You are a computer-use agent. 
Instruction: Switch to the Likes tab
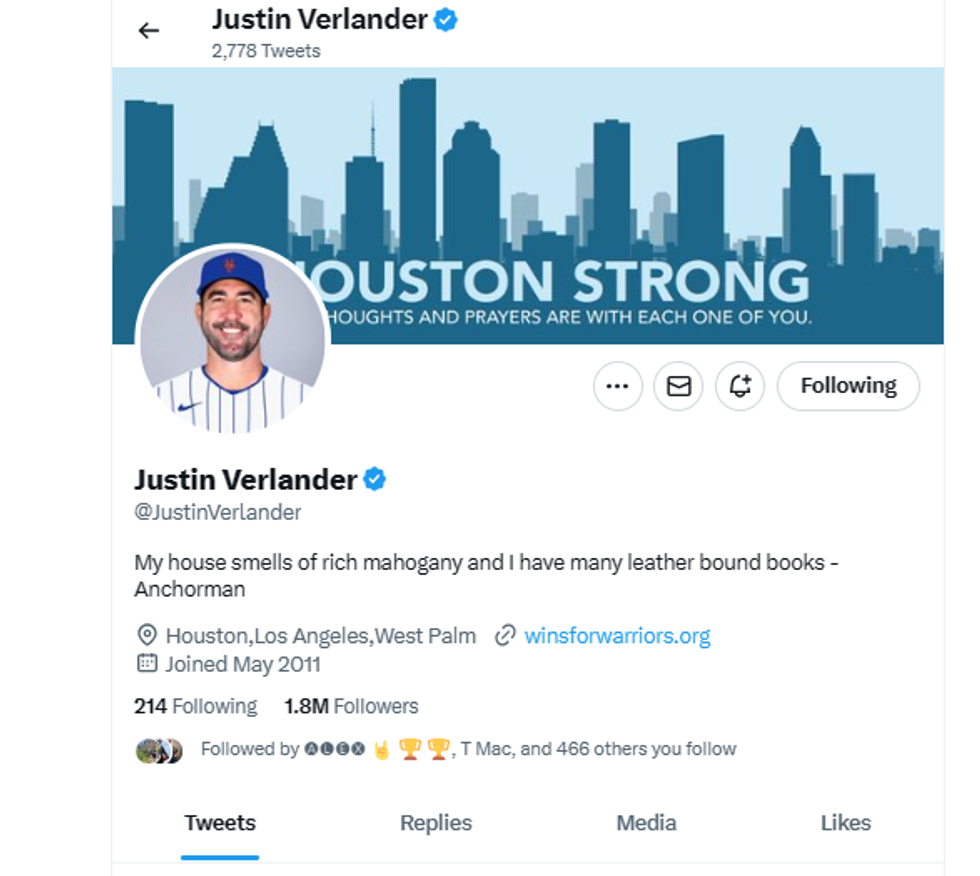pos(845,823)
